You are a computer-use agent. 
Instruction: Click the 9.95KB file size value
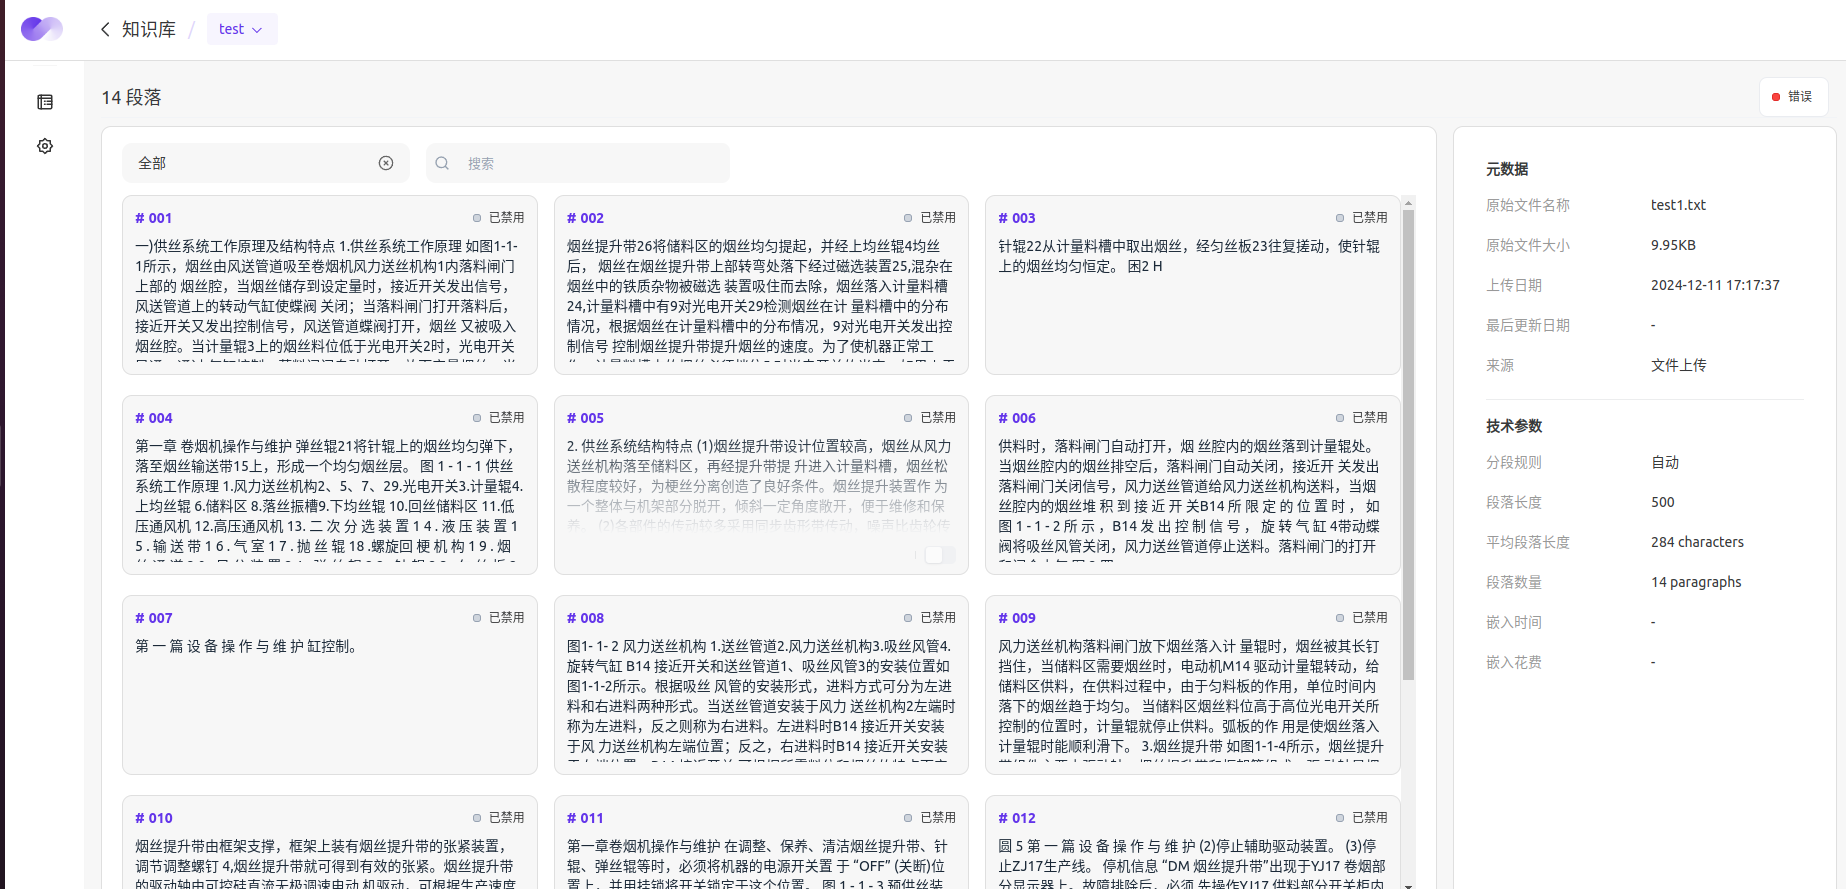click(x=1673, y=245)
